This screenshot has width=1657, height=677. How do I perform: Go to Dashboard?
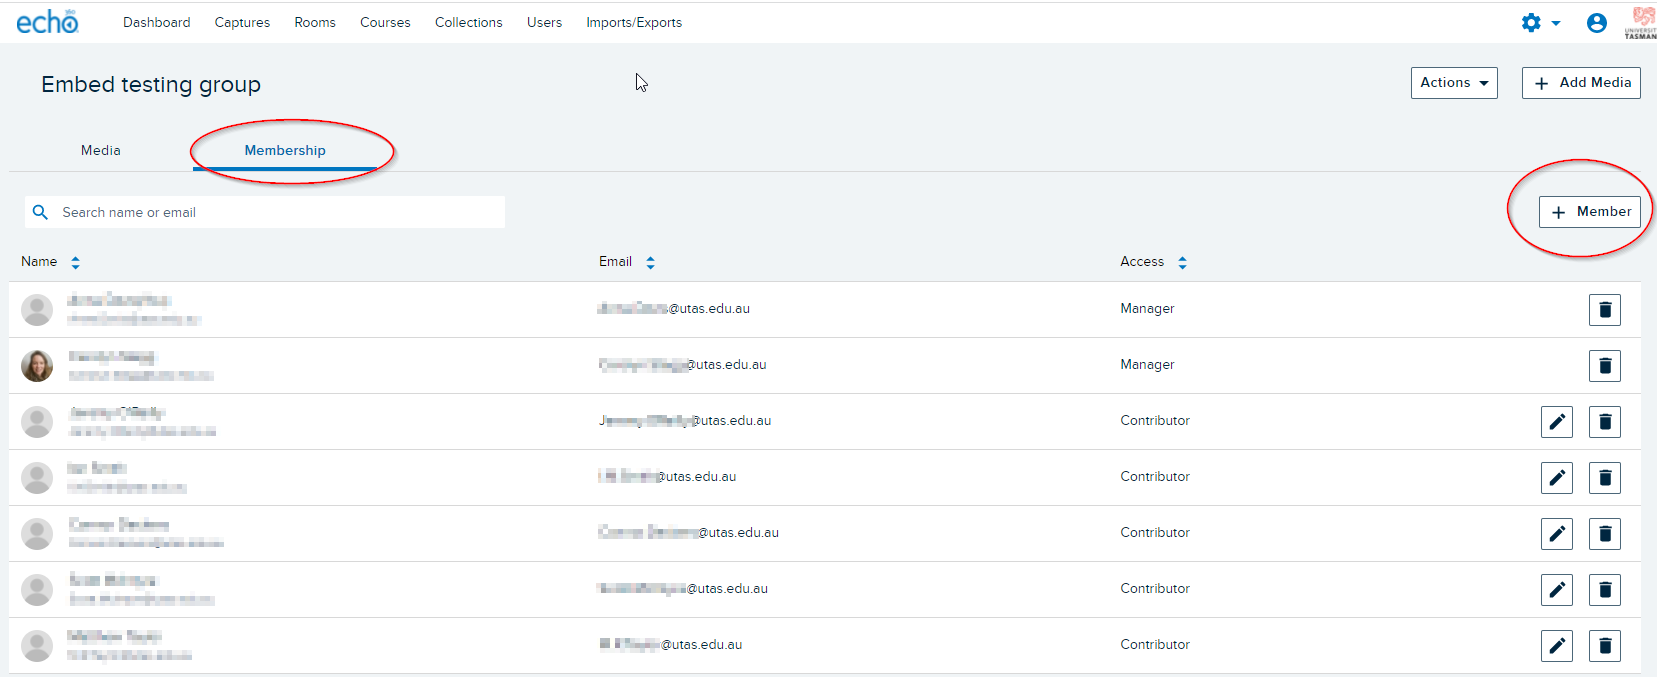pyautogui.click(x=156, y=22)
